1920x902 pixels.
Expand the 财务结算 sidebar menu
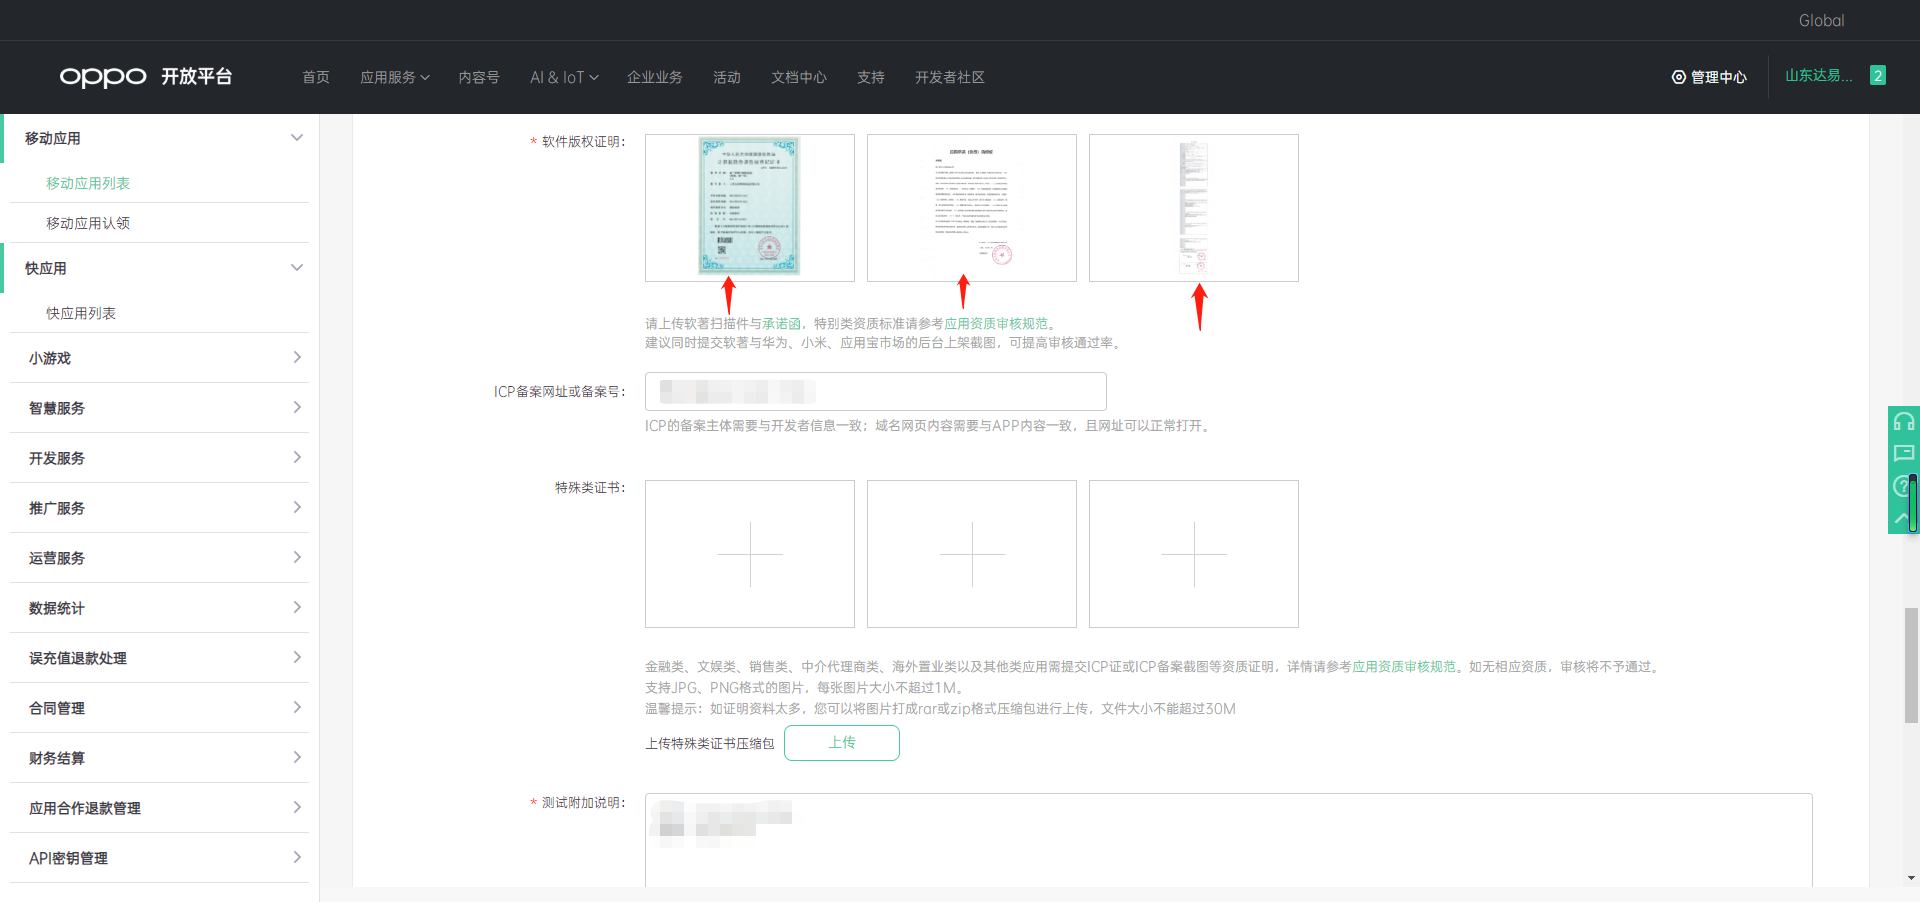[x=160, y=758]
